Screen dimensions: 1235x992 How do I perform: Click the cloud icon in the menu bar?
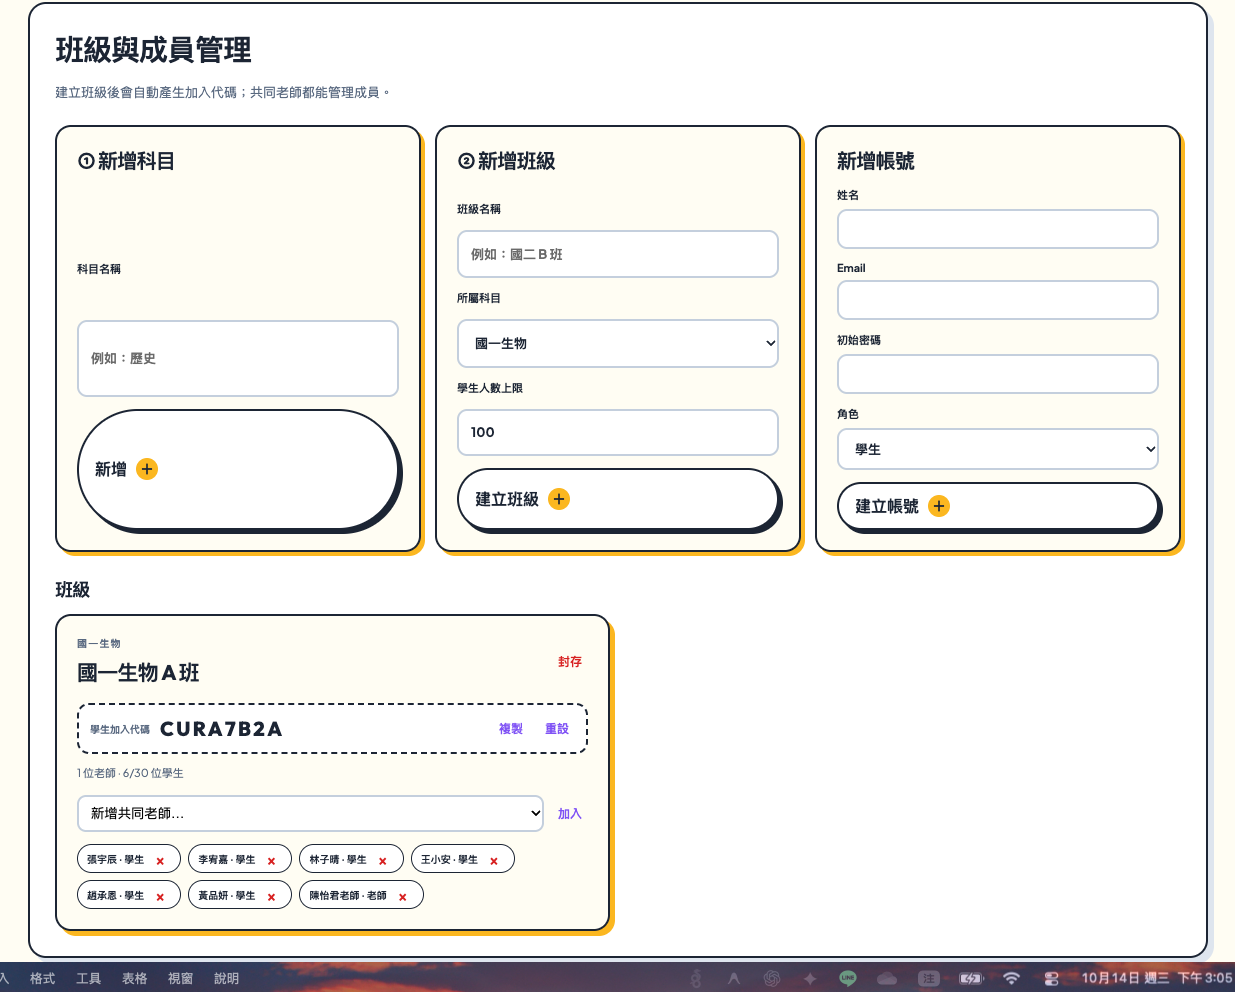click(887, 978)
